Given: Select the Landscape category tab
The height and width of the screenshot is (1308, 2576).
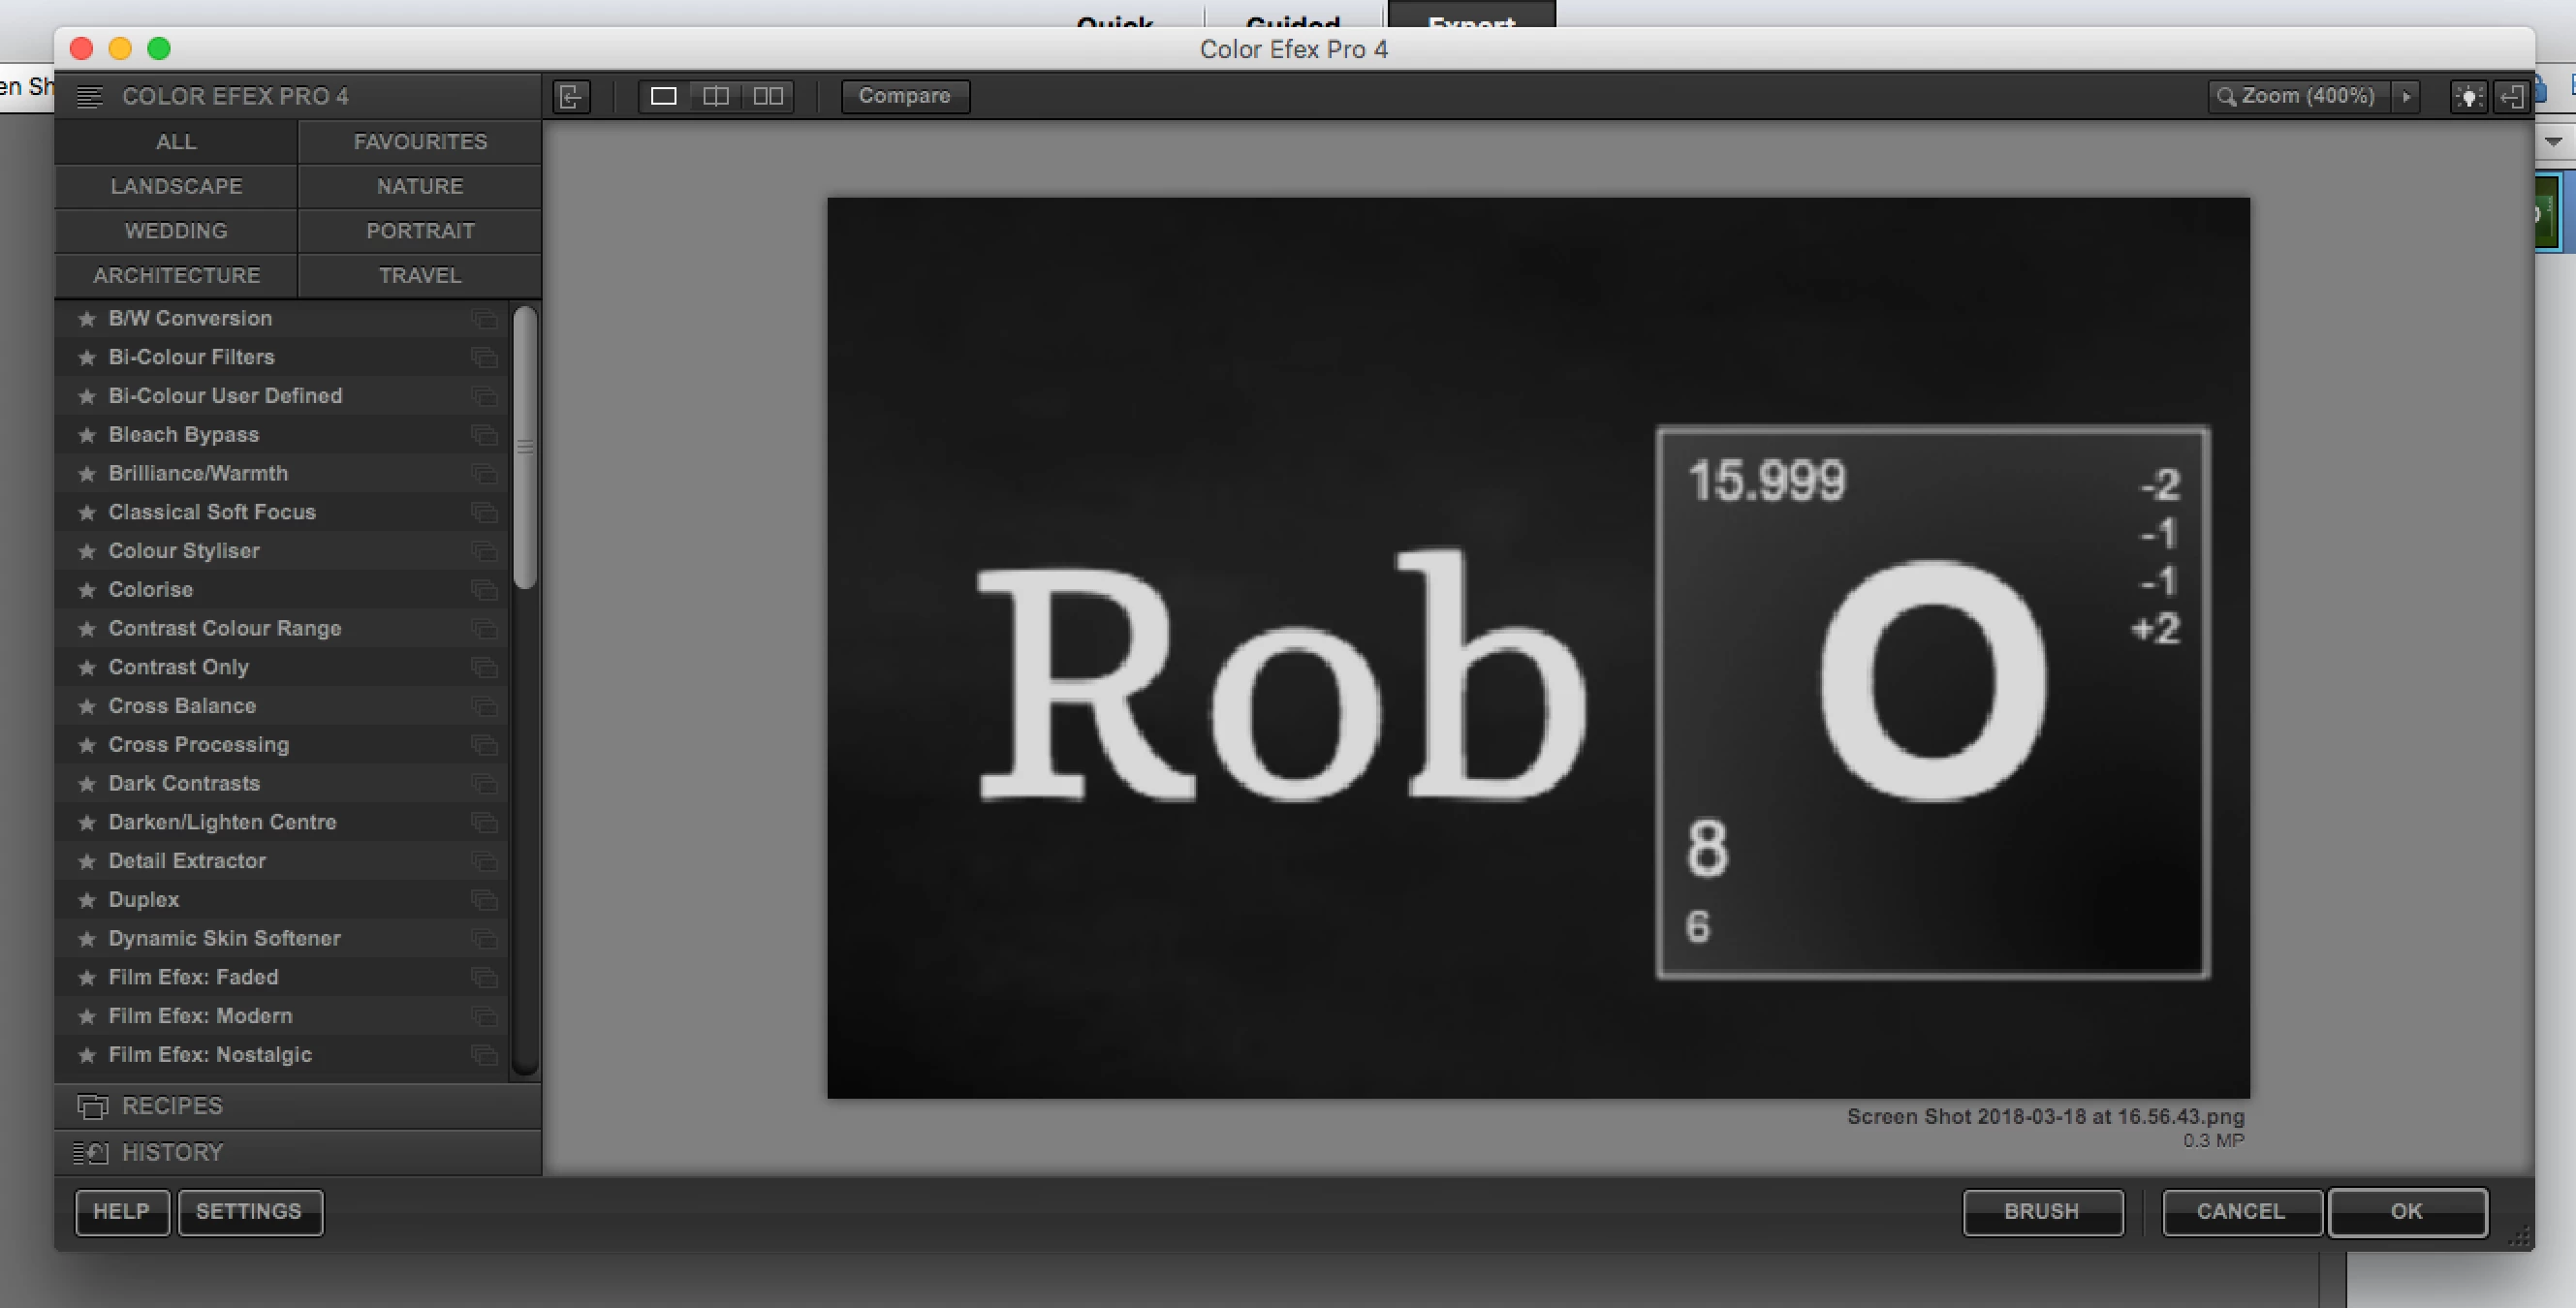Looking at the screenshot, I should pos(176,186).
